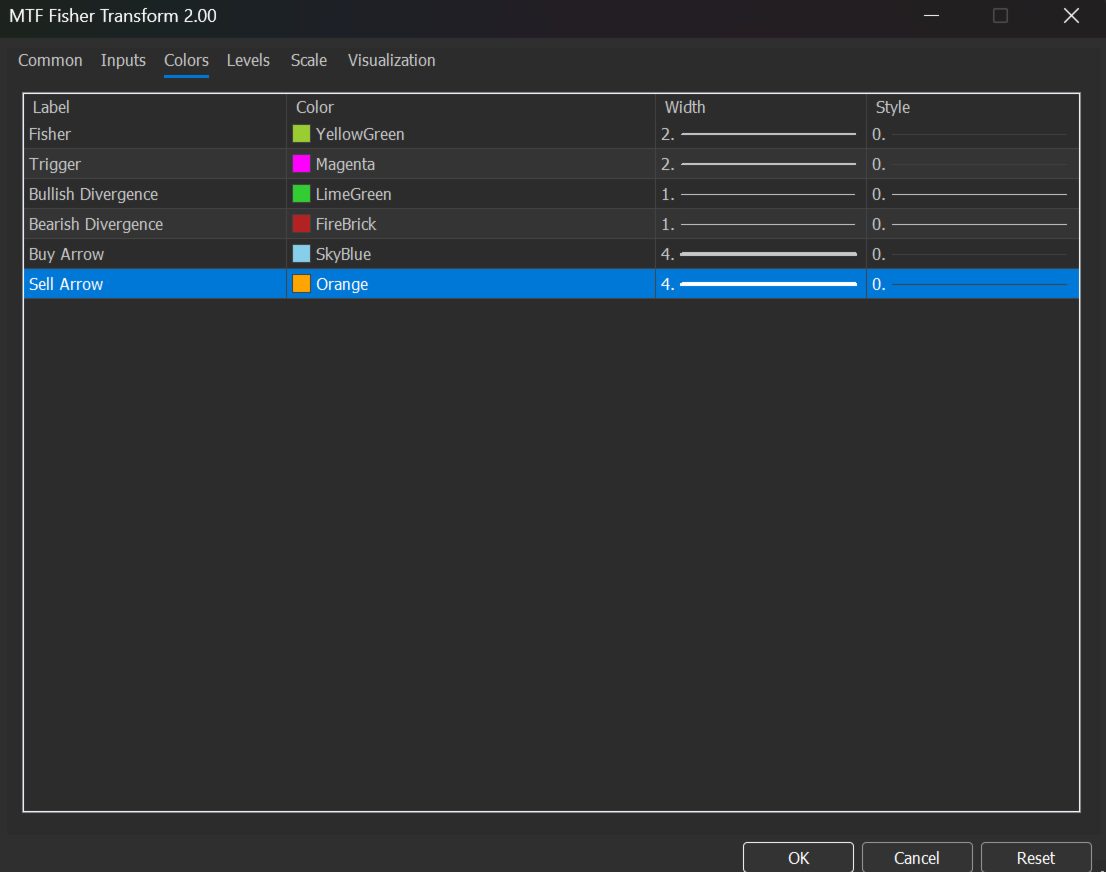
Task: Switch to the Common tab
Action: 50,60
